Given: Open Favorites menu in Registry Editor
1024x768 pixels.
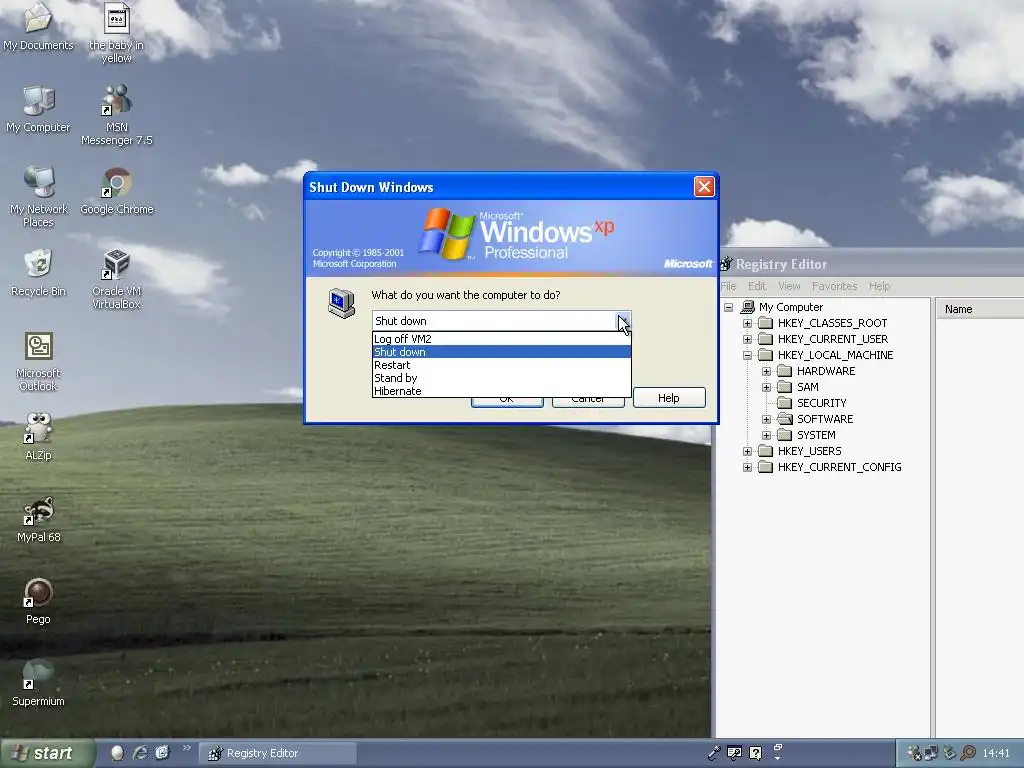Looking at the screenshot, I should 835,286.
